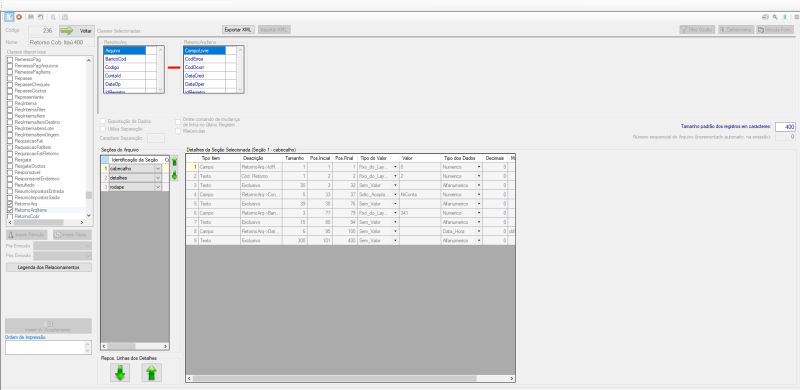This screenshot has width=800, height=390.
Task: Select ContaId in the RetornoArq list
Action: click(x=124, y=75)
